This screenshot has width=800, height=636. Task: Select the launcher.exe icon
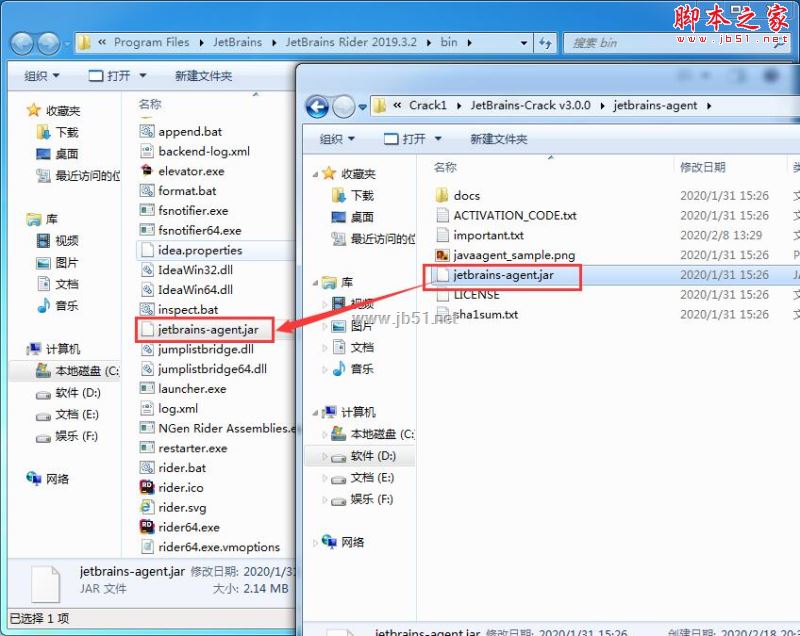(147, 389)
